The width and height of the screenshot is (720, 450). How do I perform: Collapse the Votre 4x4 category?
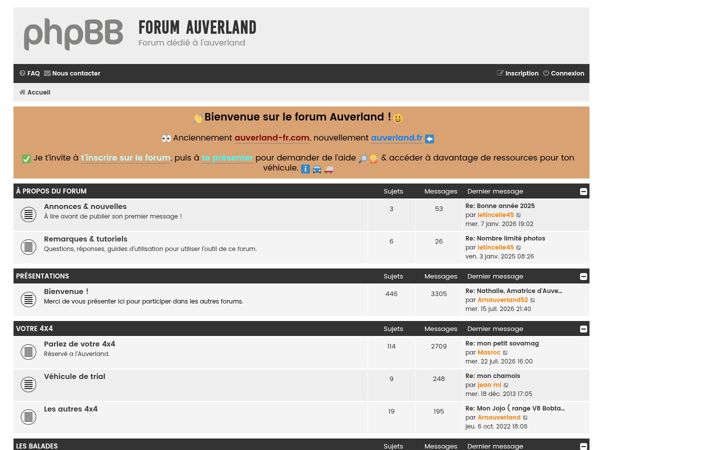pyautogui.click(x=583, y=329)
